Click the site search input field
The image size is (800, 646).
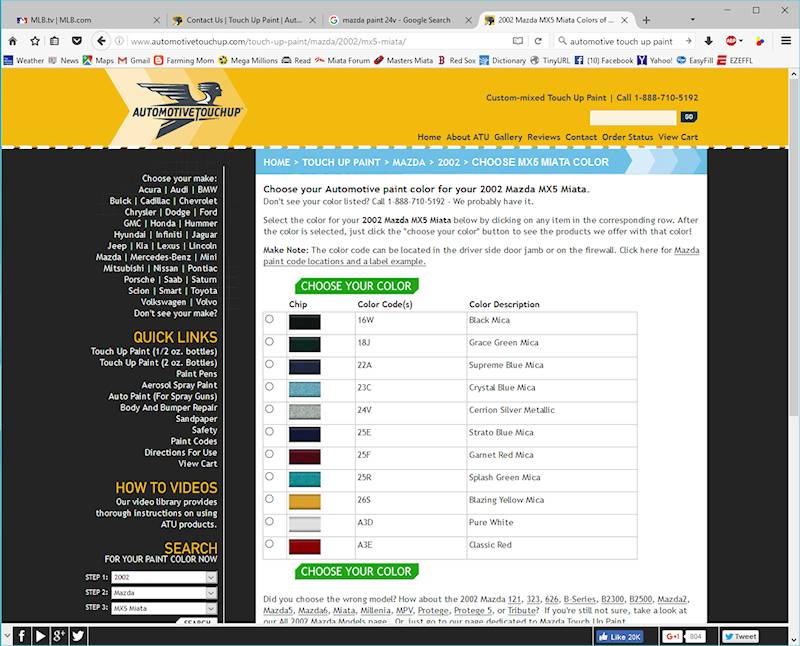point(633,117)
